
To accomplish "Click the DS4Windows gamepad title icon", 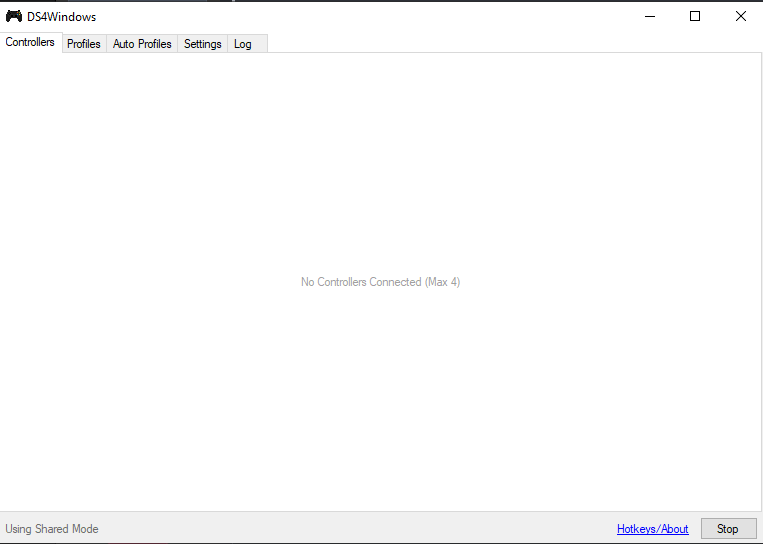I will pyautogui.click(x=14, y=17).
